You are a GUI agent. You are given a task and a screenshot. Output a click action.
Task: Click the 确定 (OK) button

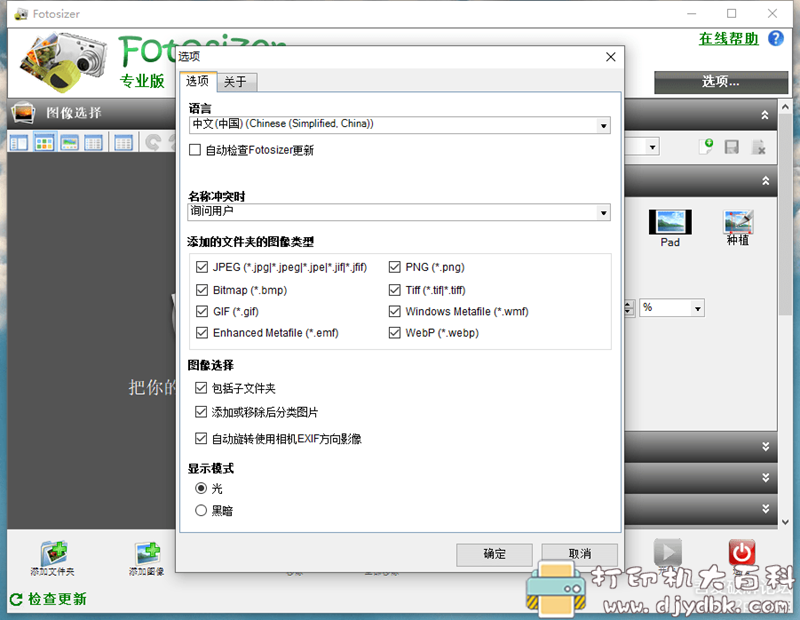(494, 554)
